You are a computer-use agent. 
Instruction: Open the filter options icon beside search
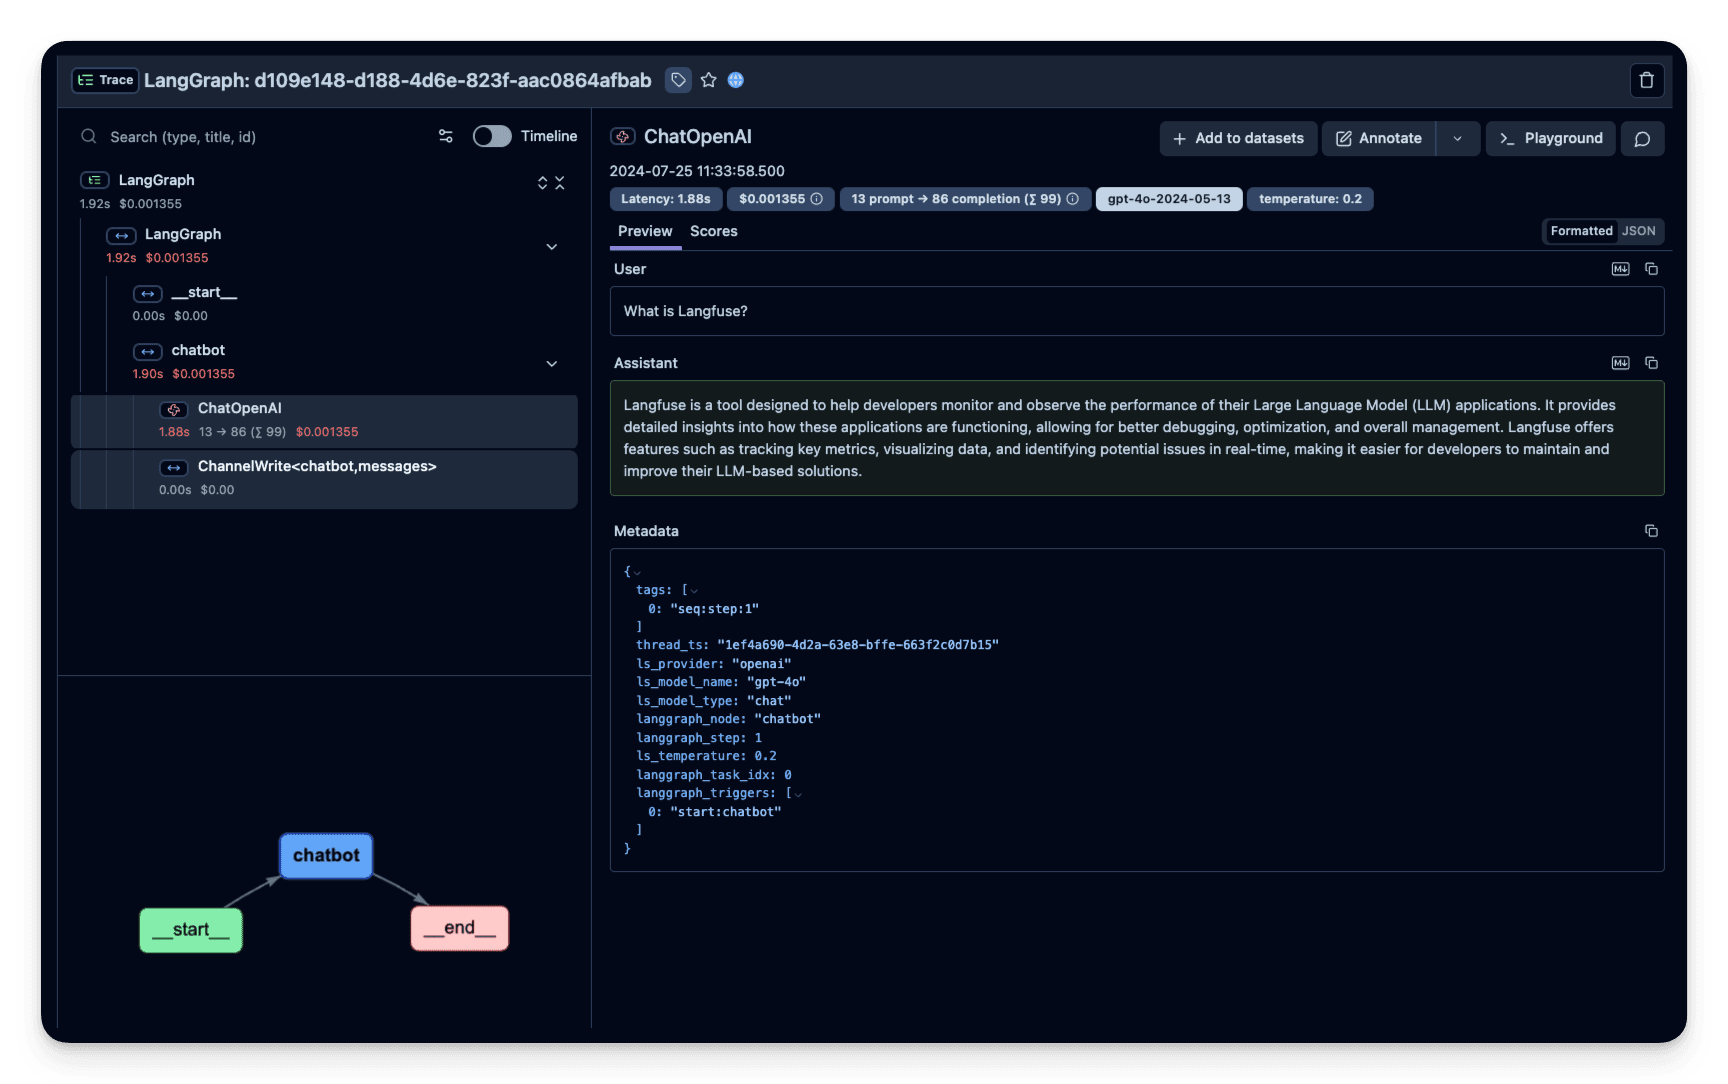(445, 136)
